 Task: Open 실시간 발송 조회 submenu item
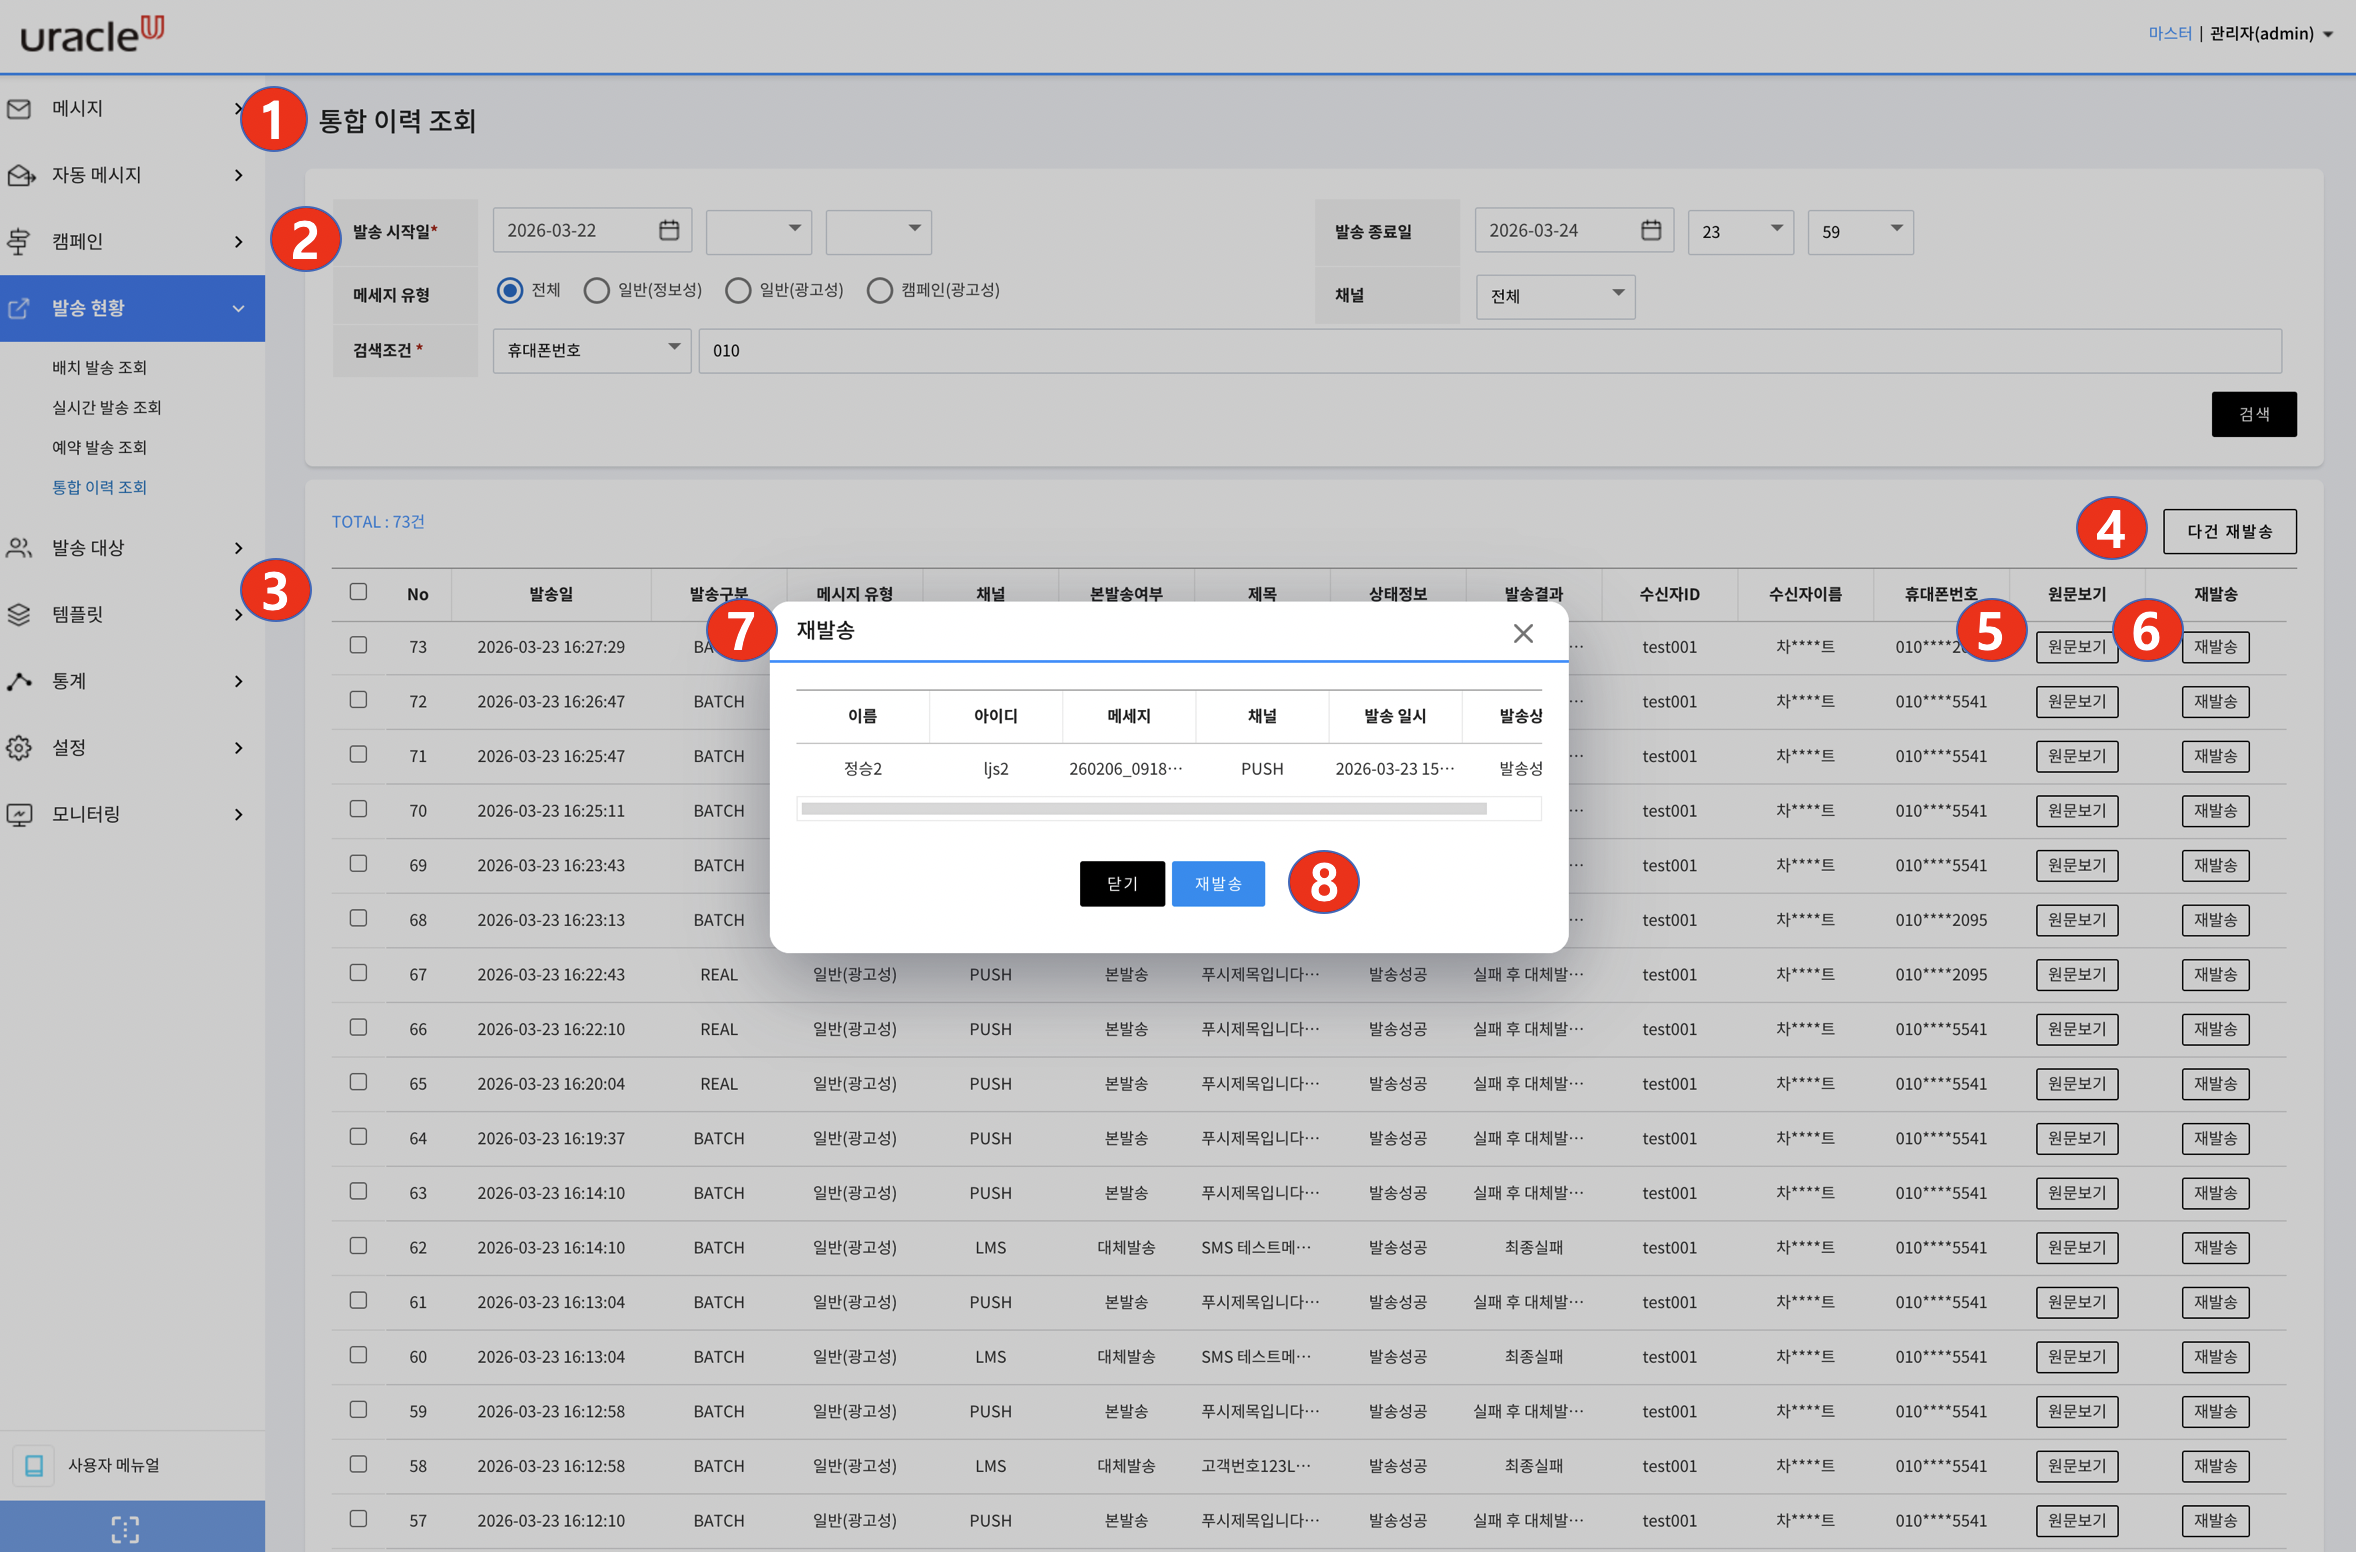click(107, 407)
